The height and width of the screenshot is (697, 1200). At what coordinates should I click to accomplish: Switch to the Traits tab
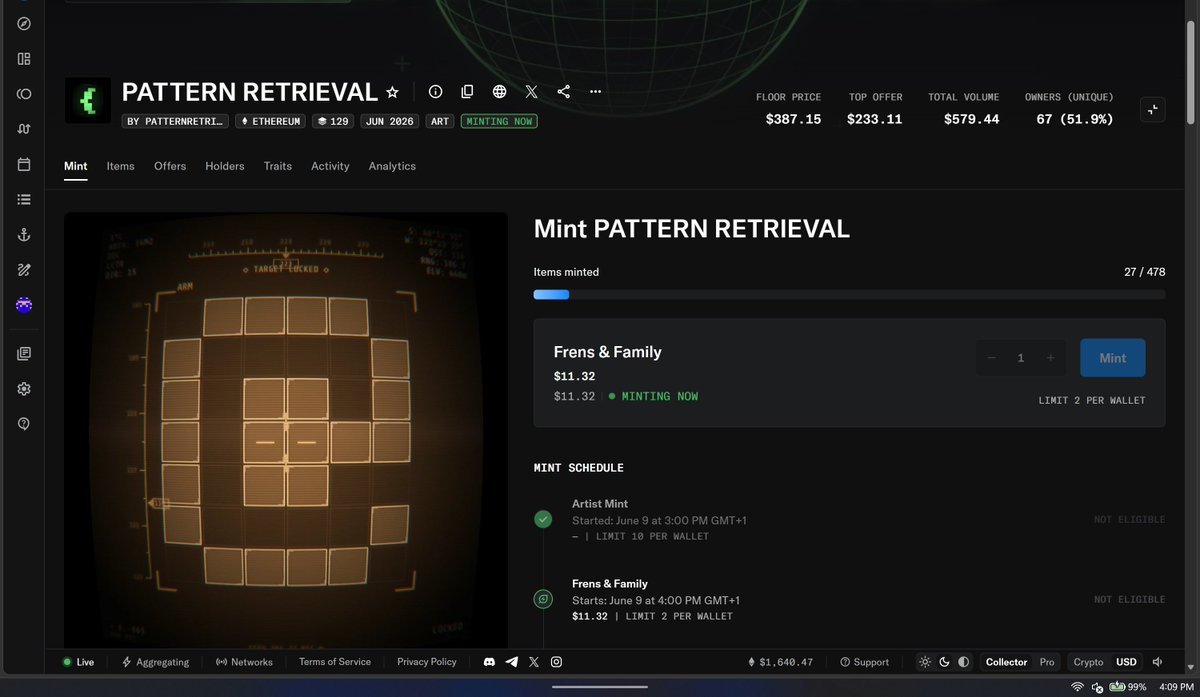(x=278, y=166)
